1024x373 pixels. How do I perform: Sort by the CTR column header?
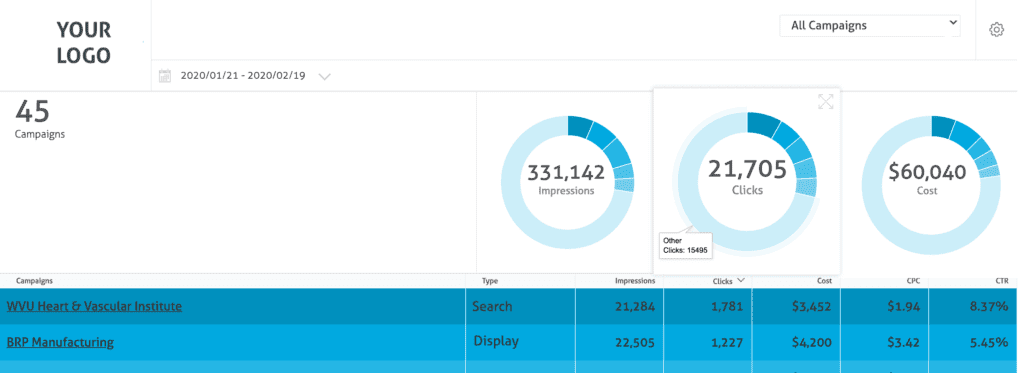1002,281
